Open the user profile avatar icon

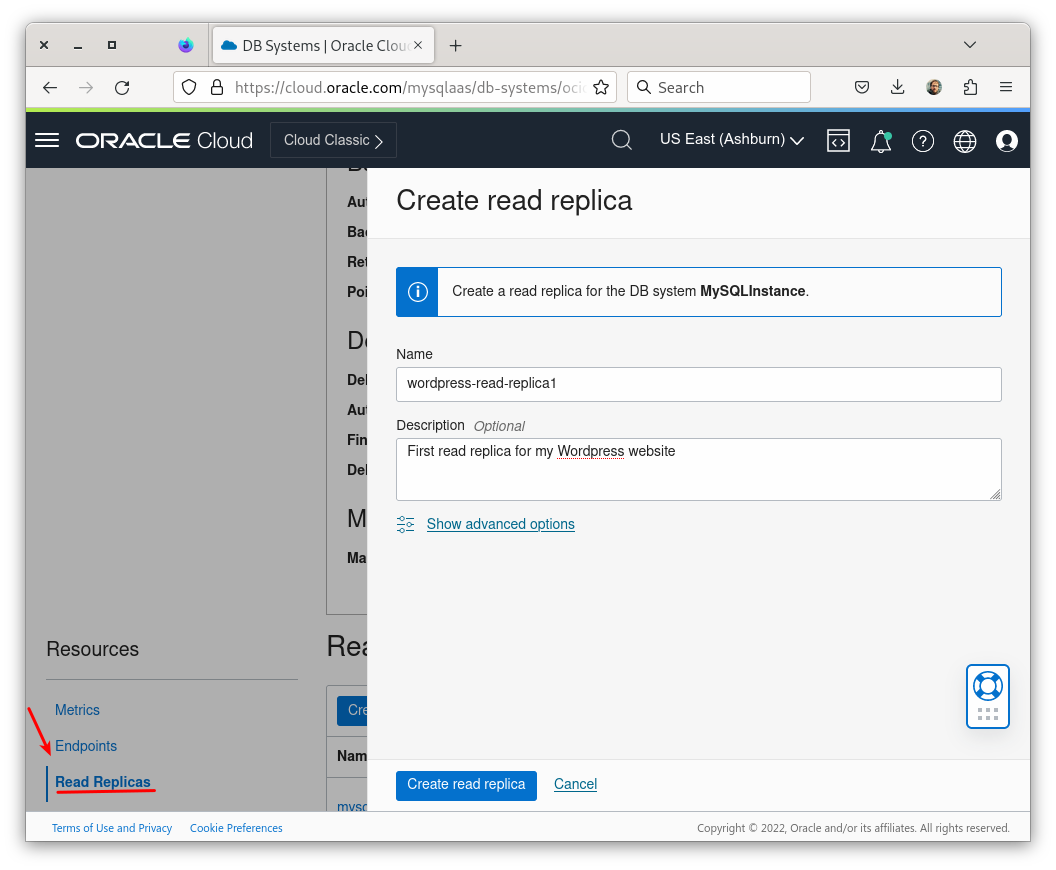pyautogui.click(x=1007, y=141)
